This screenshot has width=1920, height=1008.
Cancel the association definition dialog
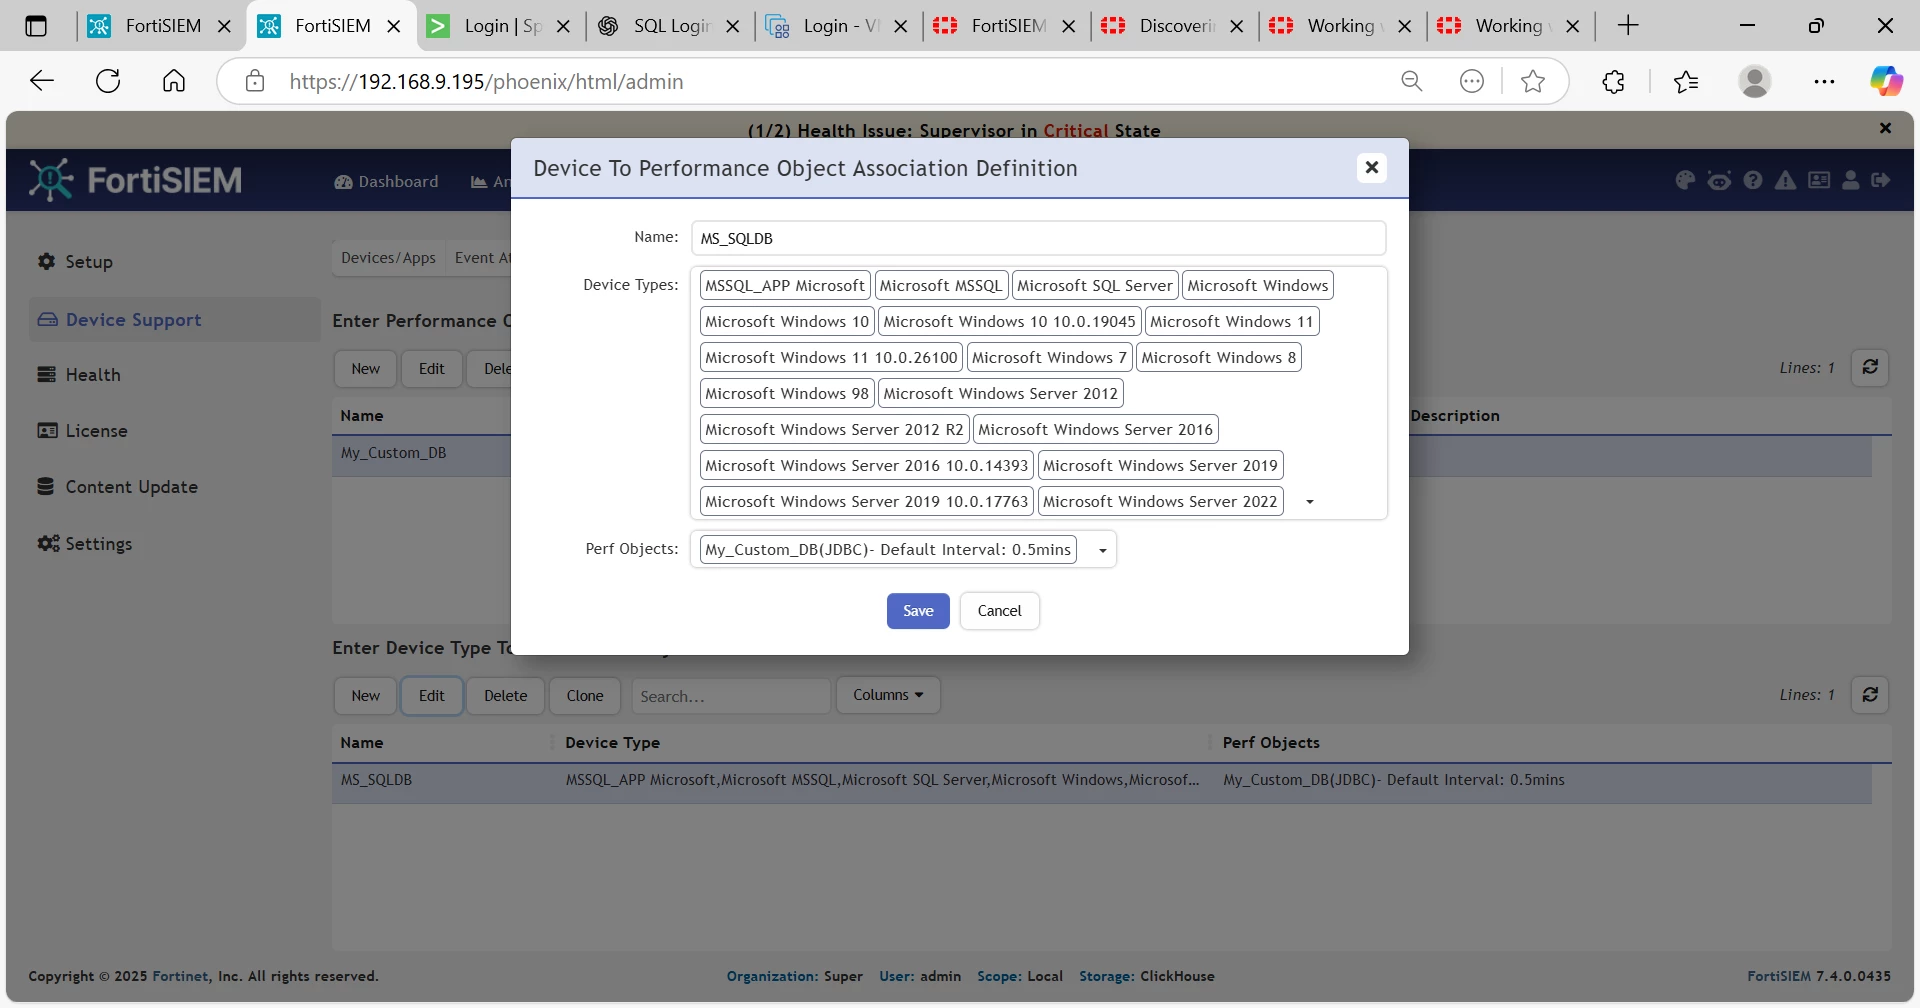999,611
